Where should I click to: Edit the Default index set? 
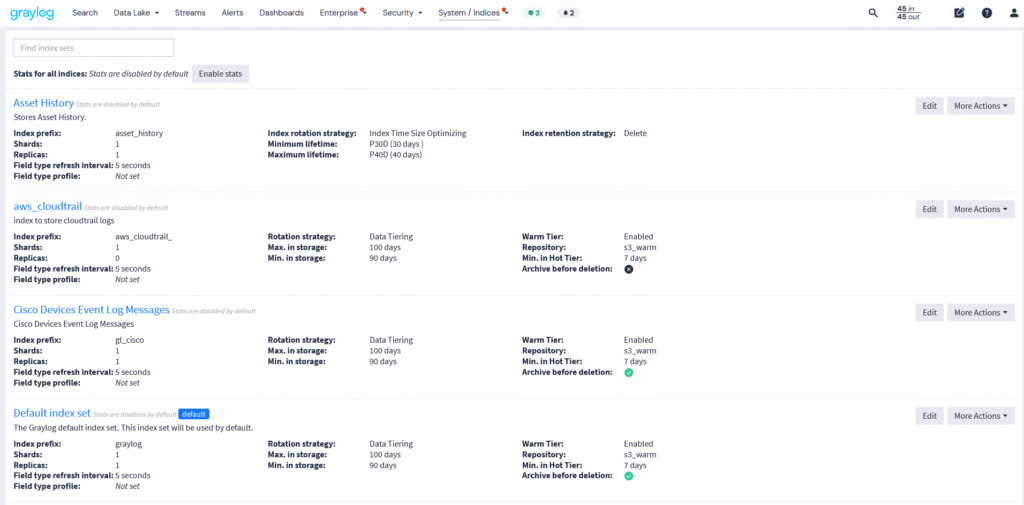[929, 415]
